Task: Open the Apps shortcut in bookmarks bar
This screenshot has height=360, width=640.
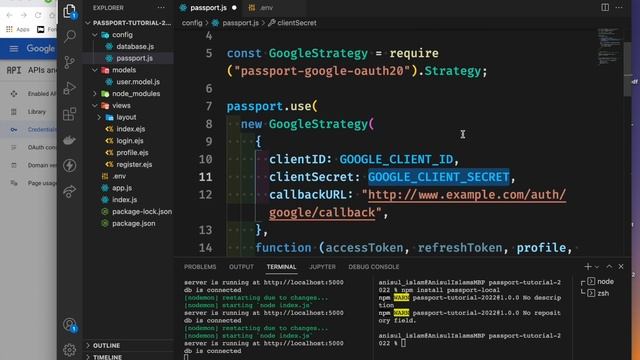Action: (x=18, y=29)
